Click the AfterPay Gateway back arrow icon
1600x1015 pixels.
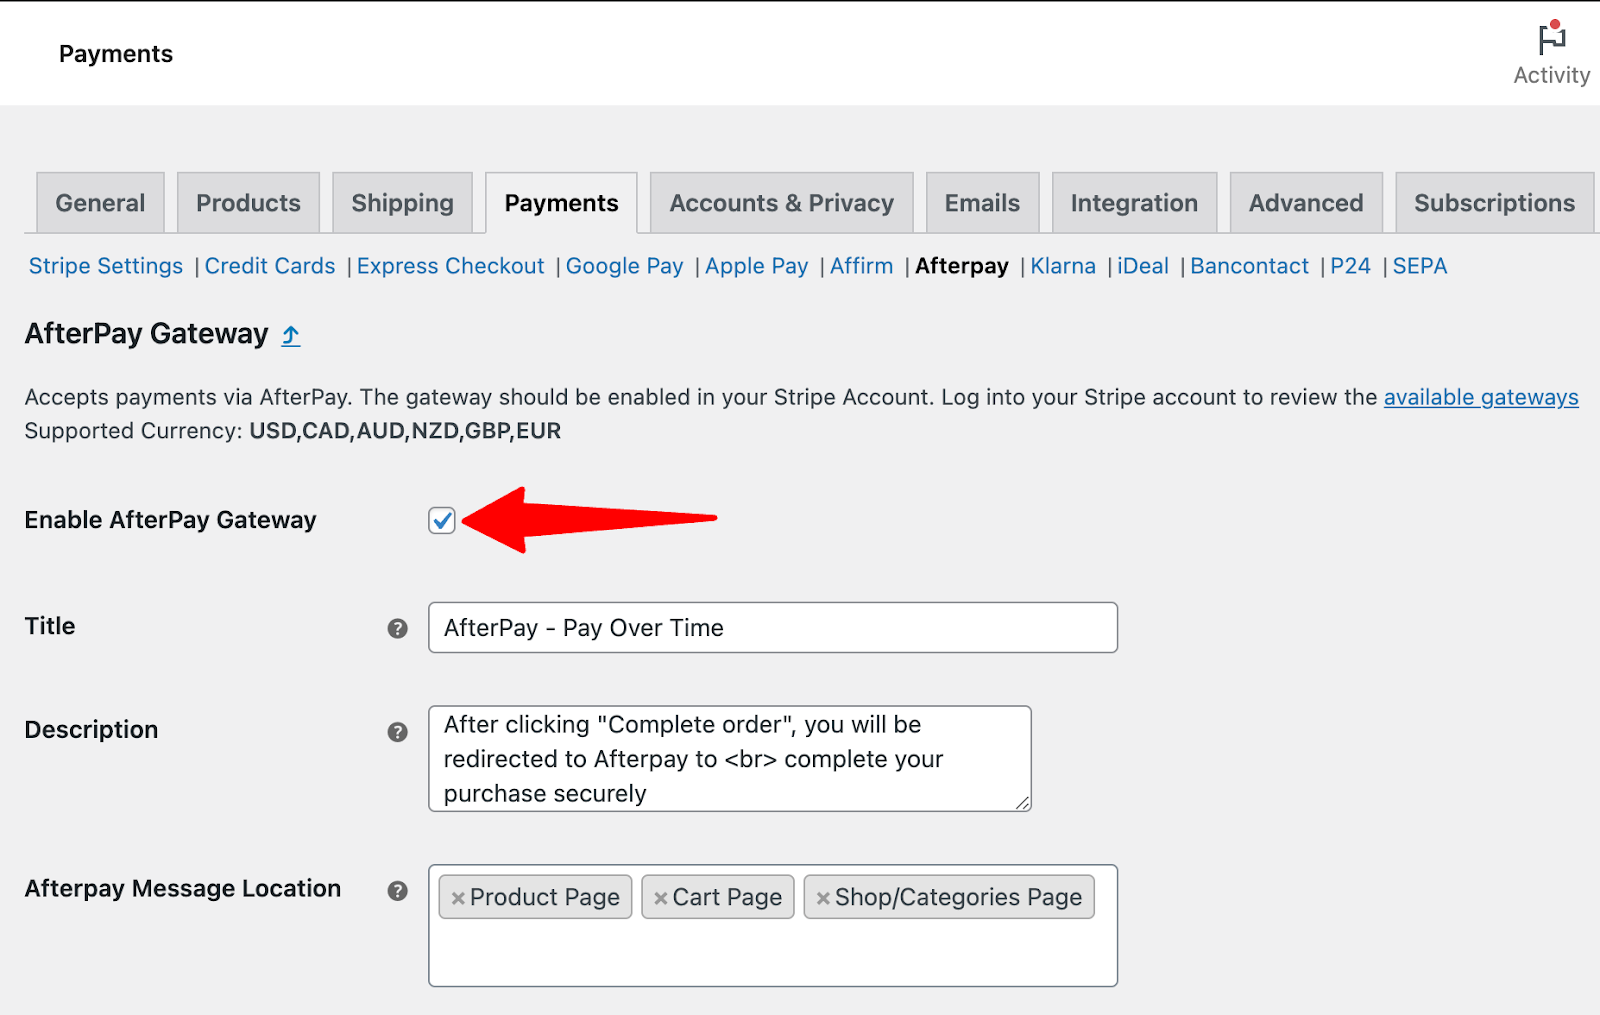click(x=290, y=335)
